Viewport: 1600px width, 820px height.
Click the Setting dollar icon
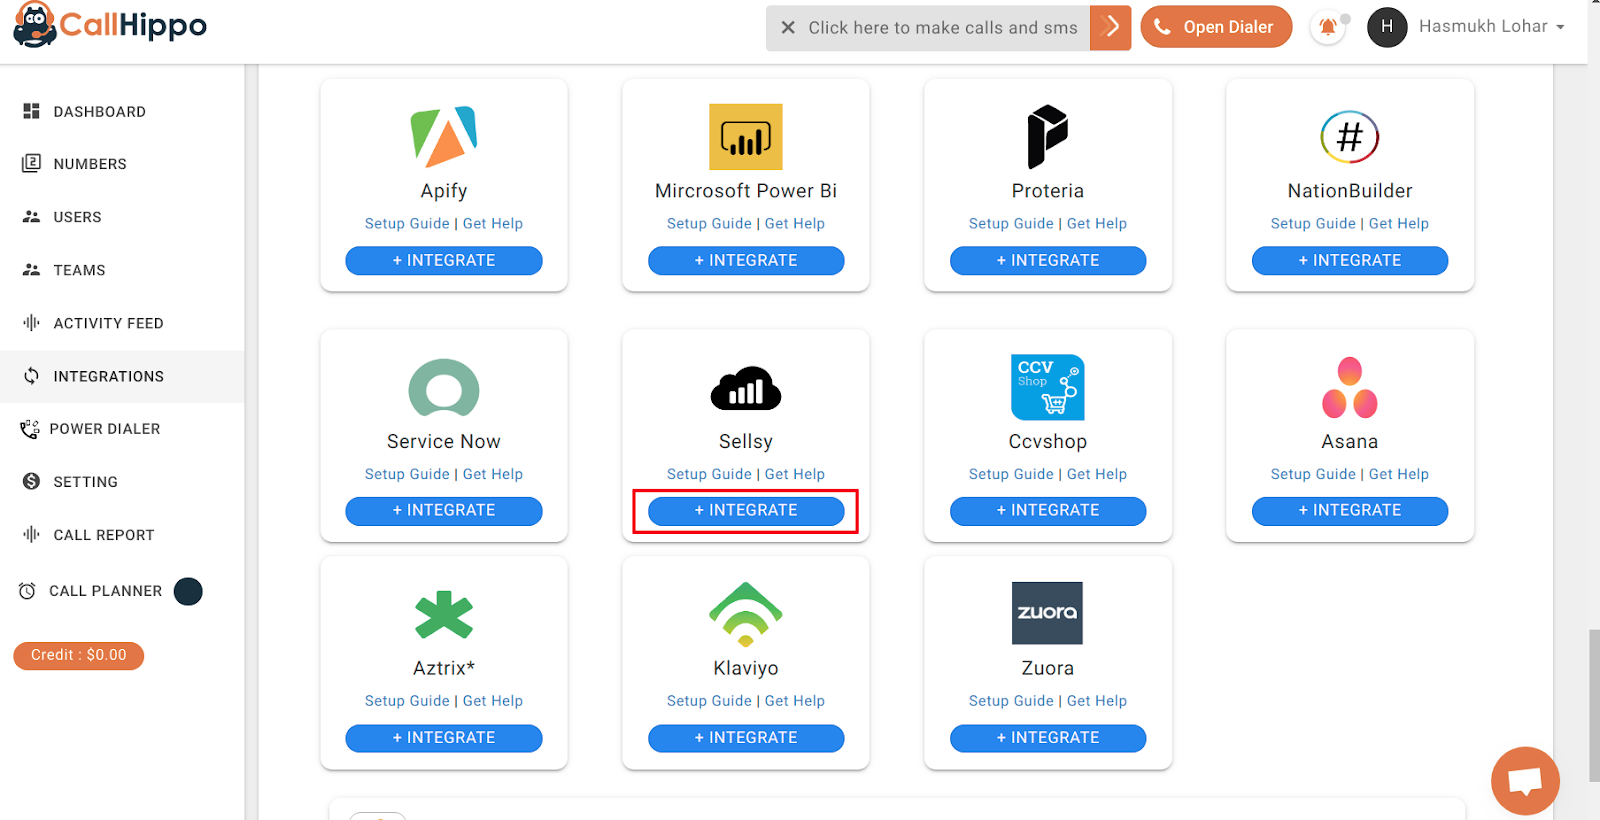coord(31,481)
